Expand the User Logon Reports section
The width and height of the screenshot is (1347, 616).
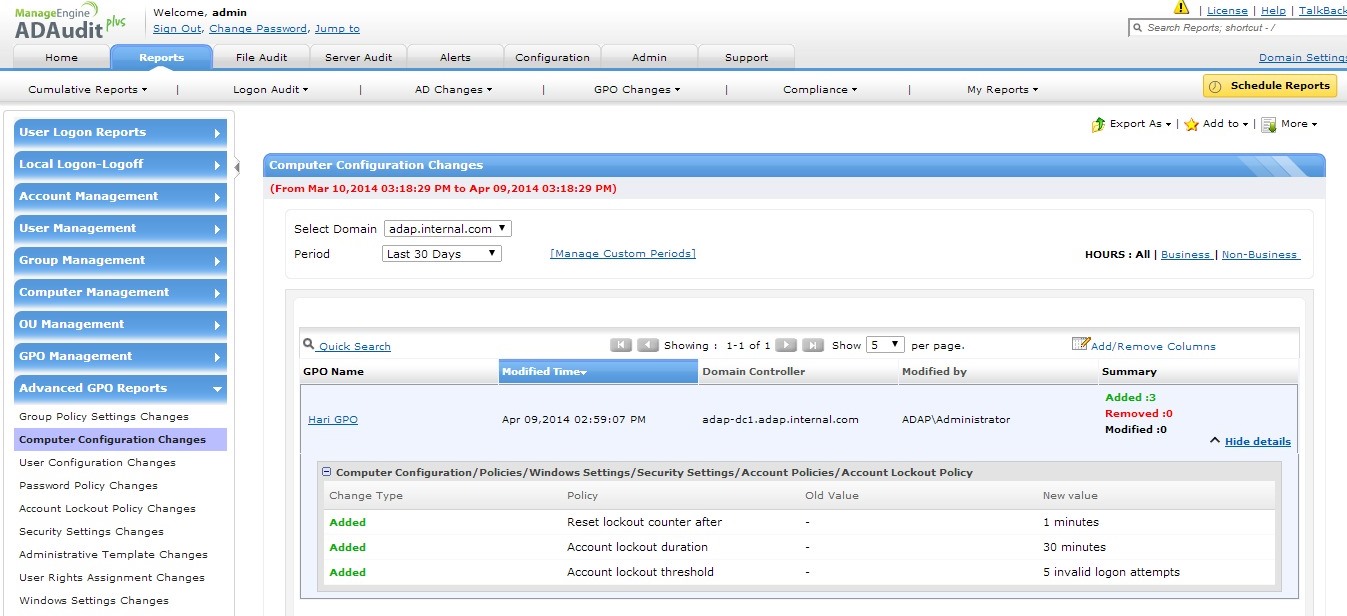pos(120,132)
